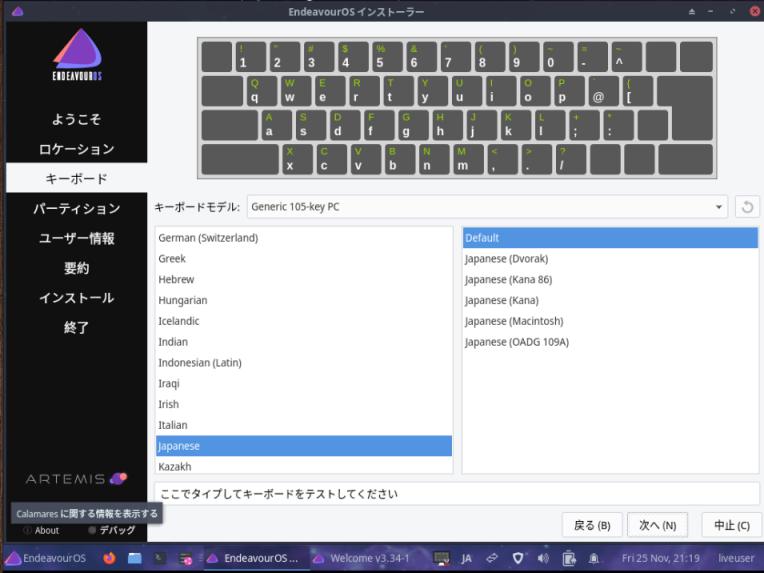Cancel installation with 中止 (C)

(x=731, y=525)
